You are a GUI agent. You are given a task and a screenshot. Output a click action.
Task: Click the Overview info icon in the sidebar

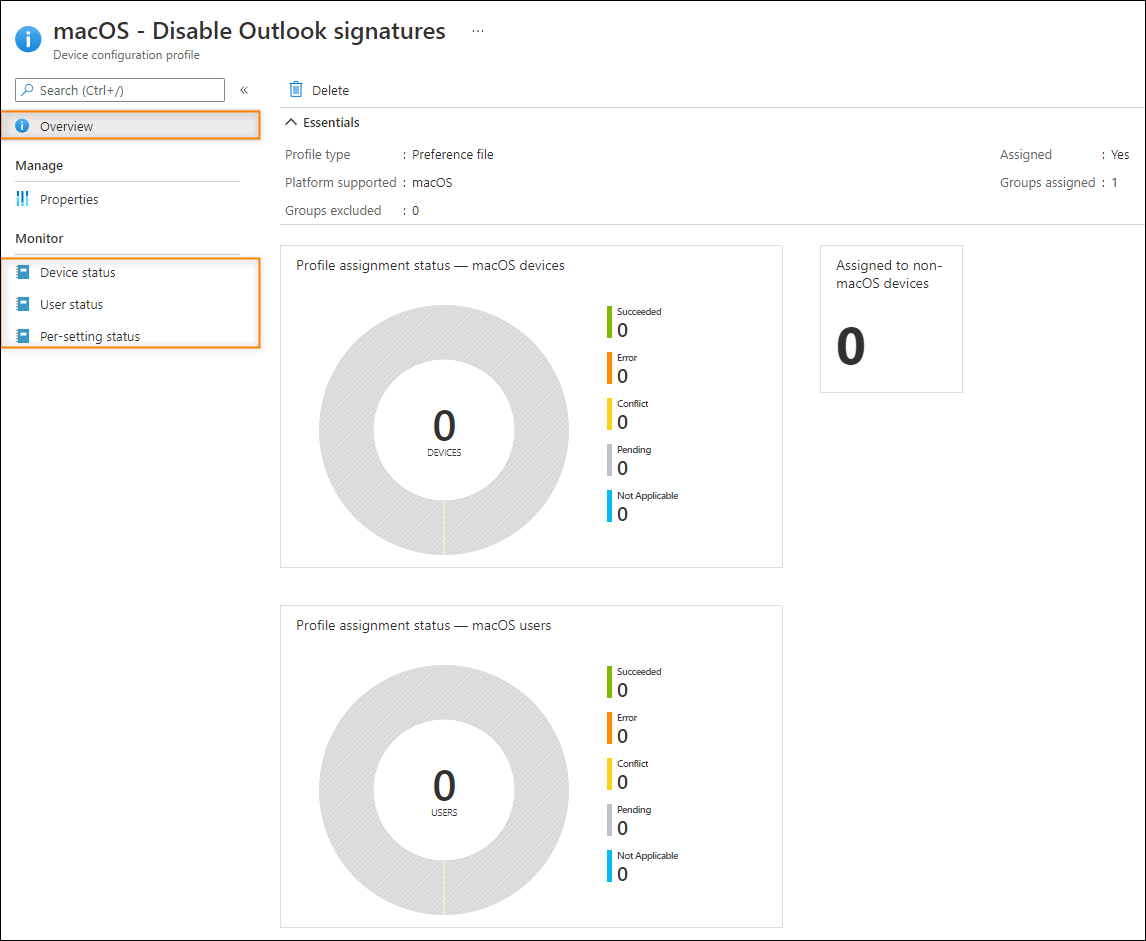click(23, 126)
